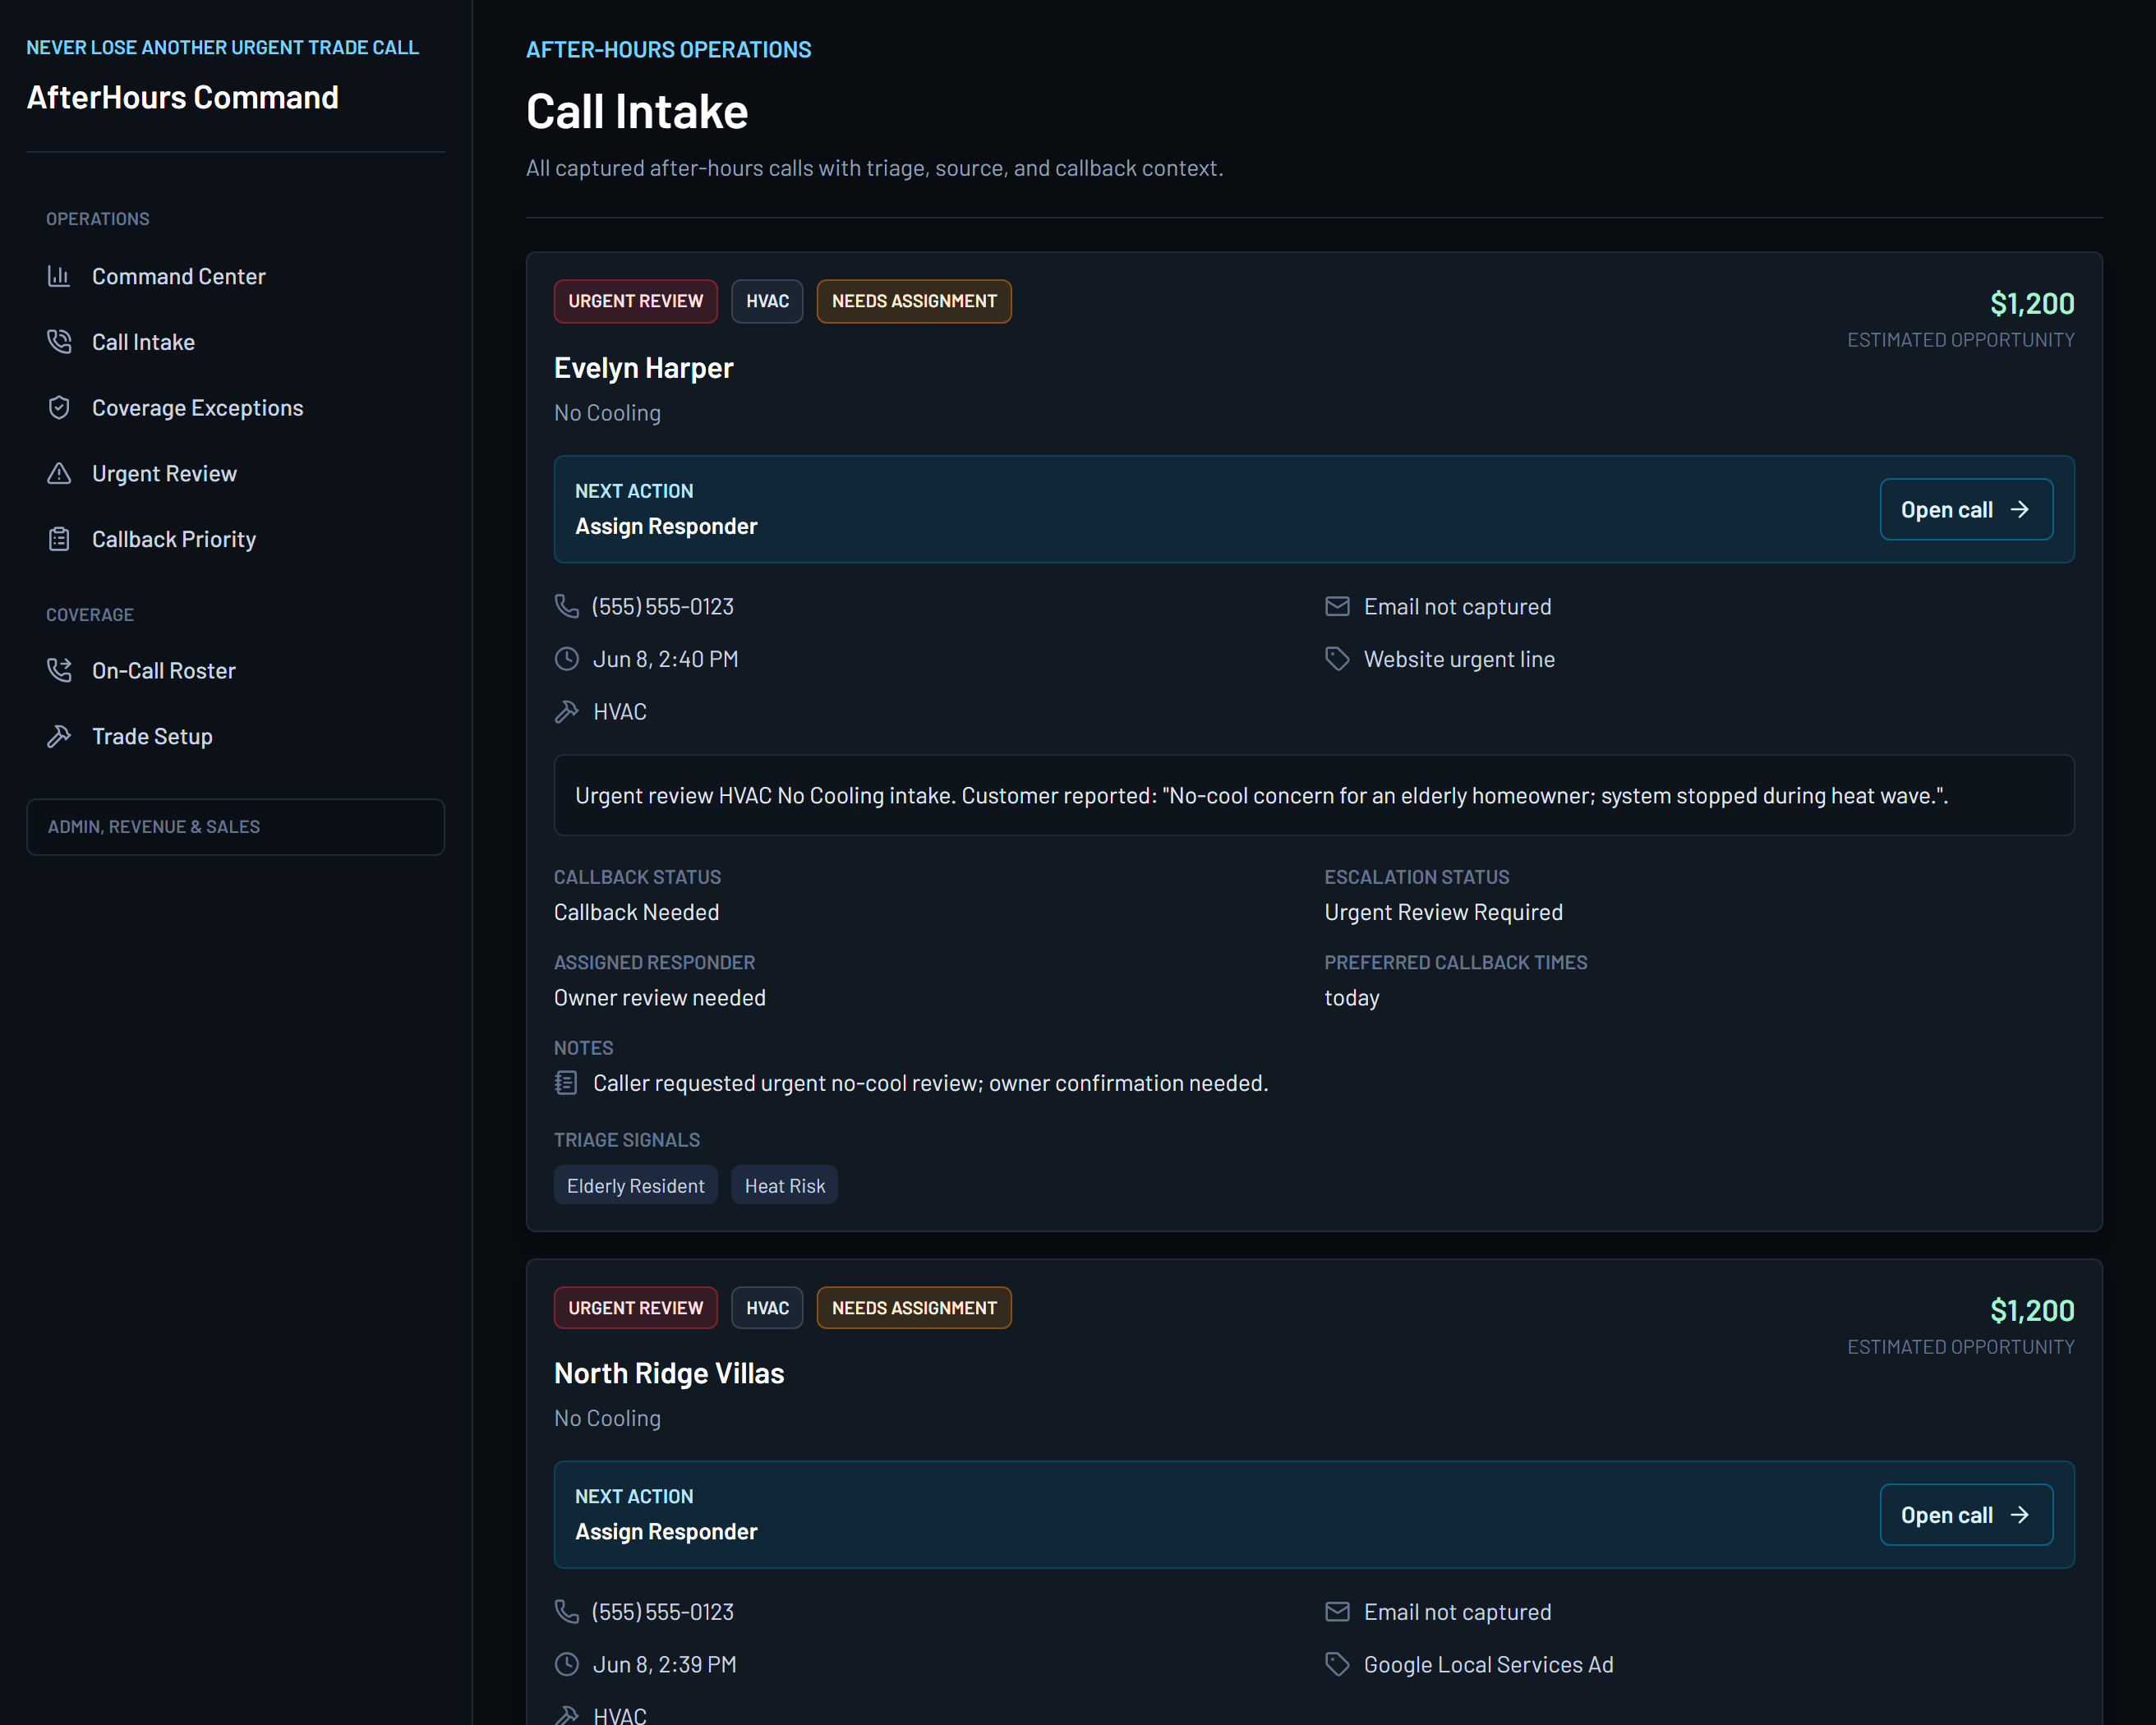Click clock icon beside Jun 8, 2:40 PM
Image resolution: width=2156 pixels, height=1725 pixels.
pyautogui.click(x=566, y=659)
